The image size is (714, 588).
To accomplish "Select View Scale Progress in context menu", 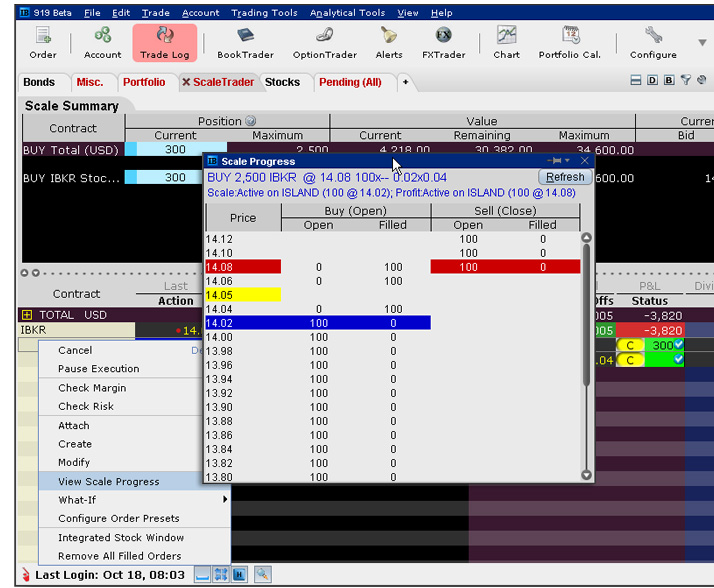I will 134,481.
